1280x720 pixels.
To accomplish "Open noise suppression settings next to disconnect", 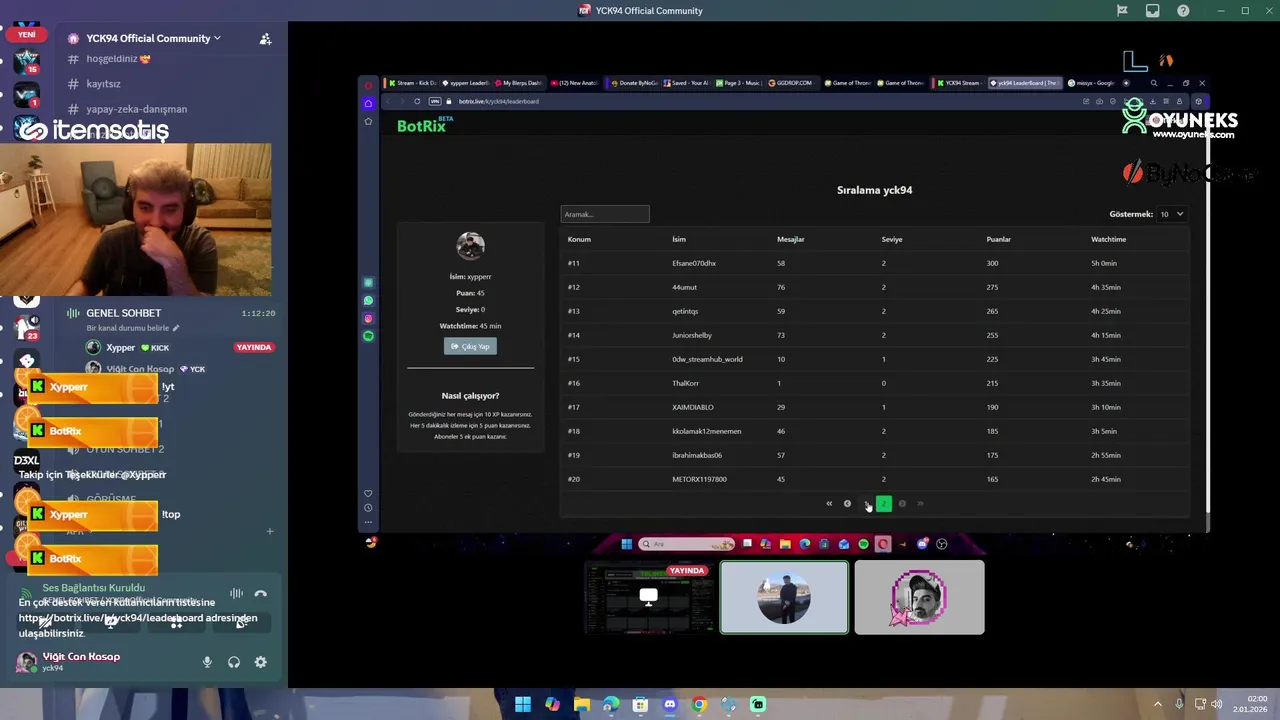I will pos(236,593).
